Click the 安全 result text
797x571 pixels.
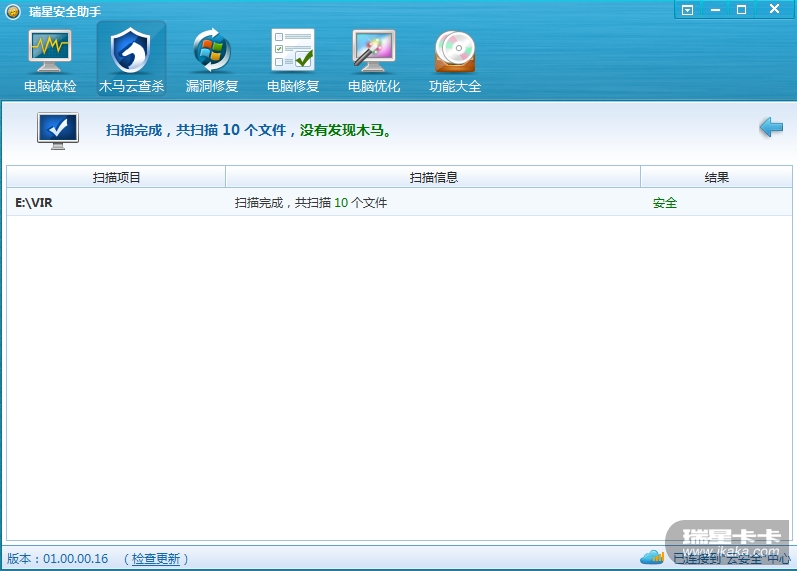pyautogui.click(x=664, y=203)
